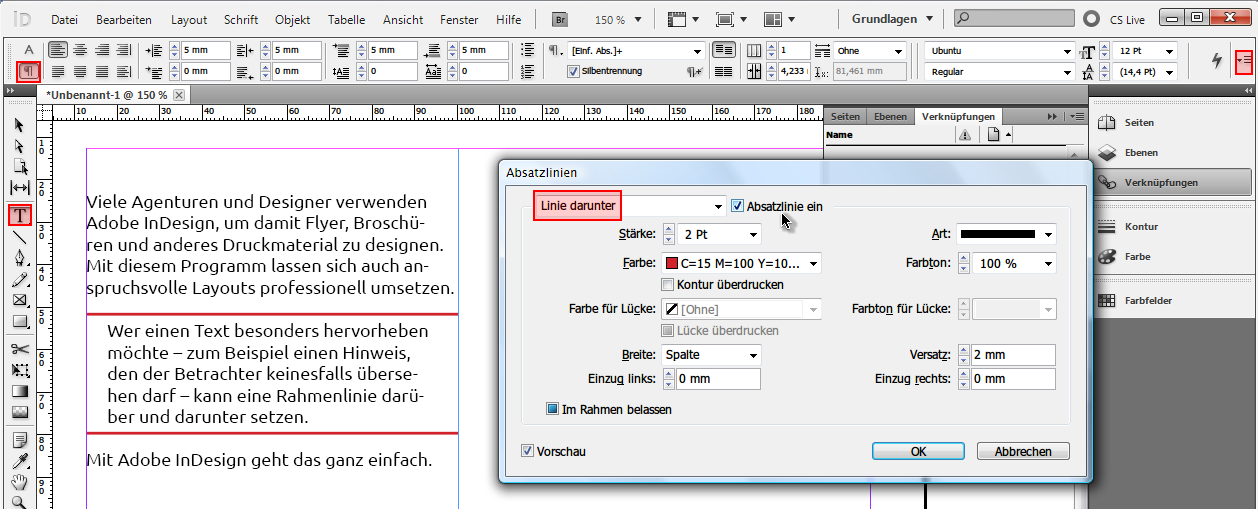Switch to the Ebenen panel tab
This screenshot has width=1258, height=509.
coord(891,117)
